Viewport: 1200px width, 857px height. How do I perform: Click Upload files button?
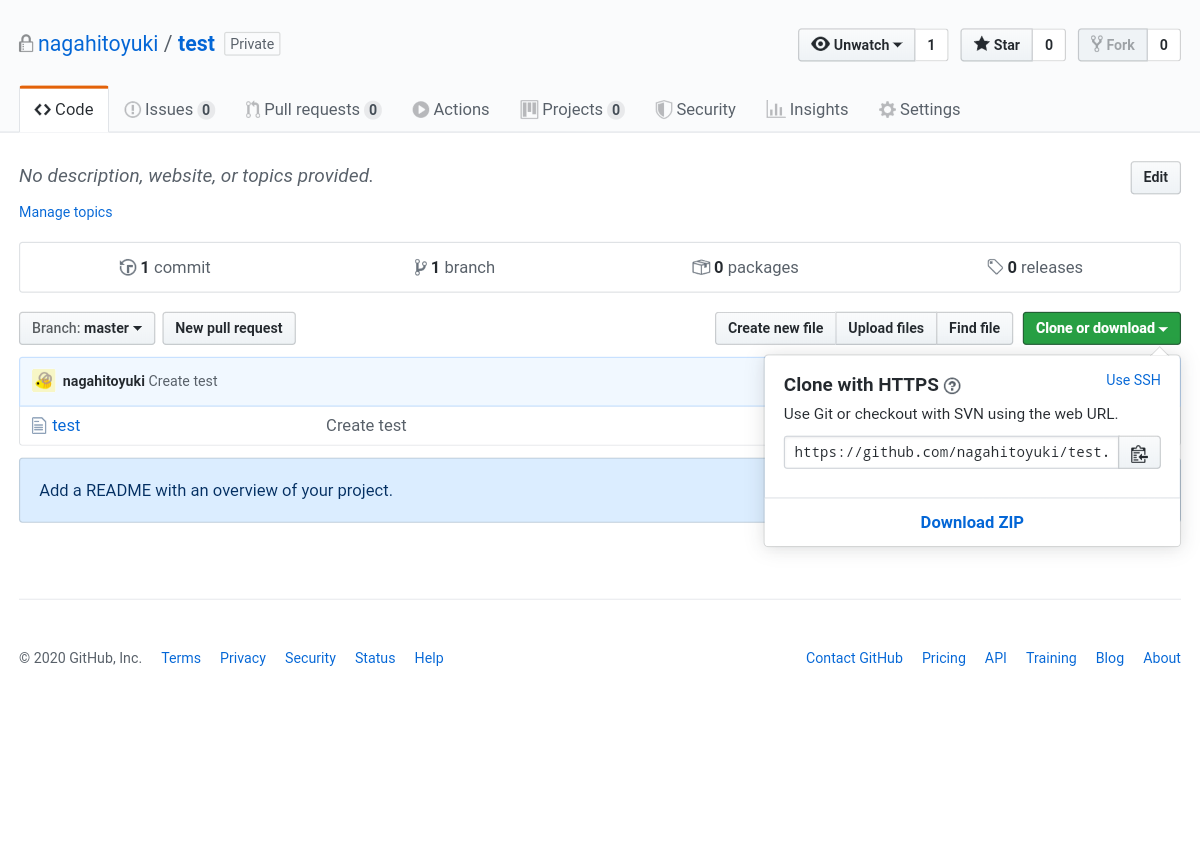pyautogui.click(x=886, y=328)
